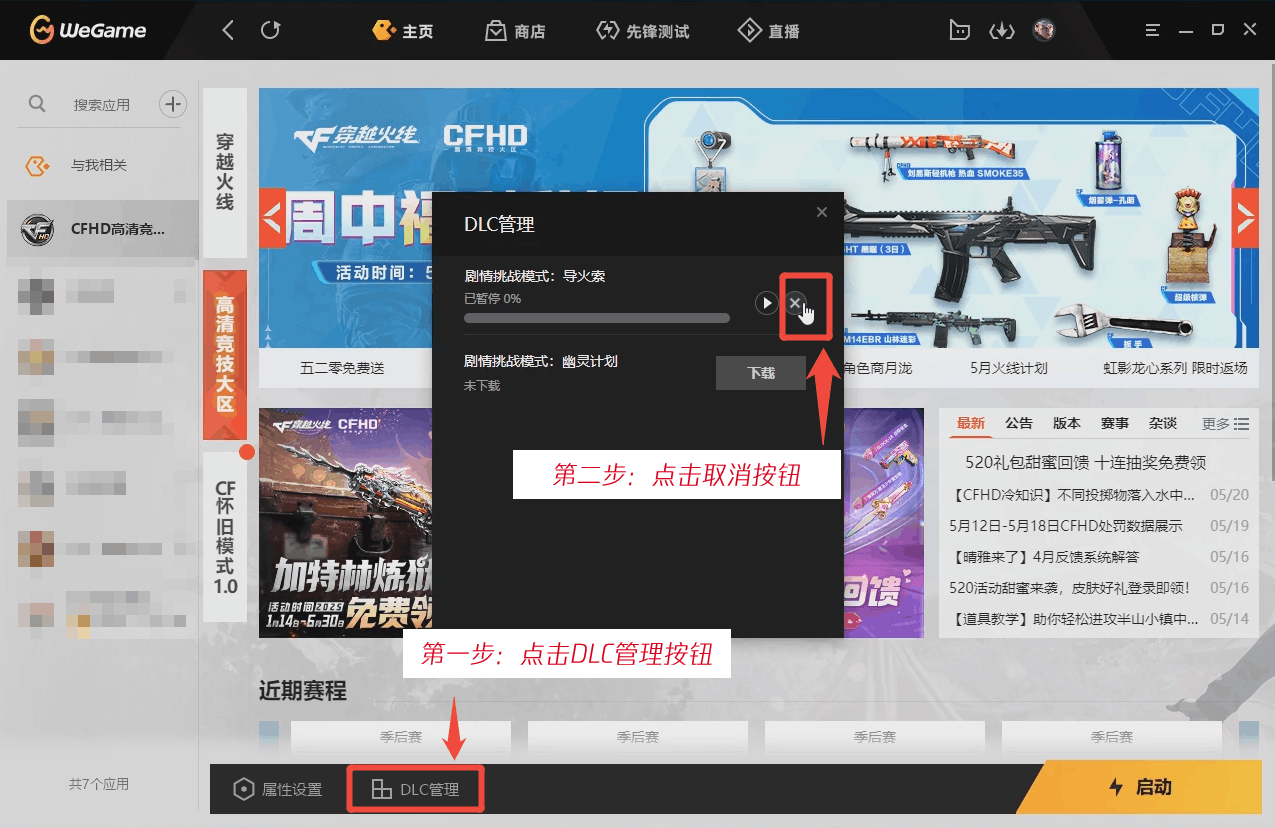This screenshot has width=1275, height=828.
Task: Select the 版本 news tab
Action: pyautogui.click(x=1067, y=423)
